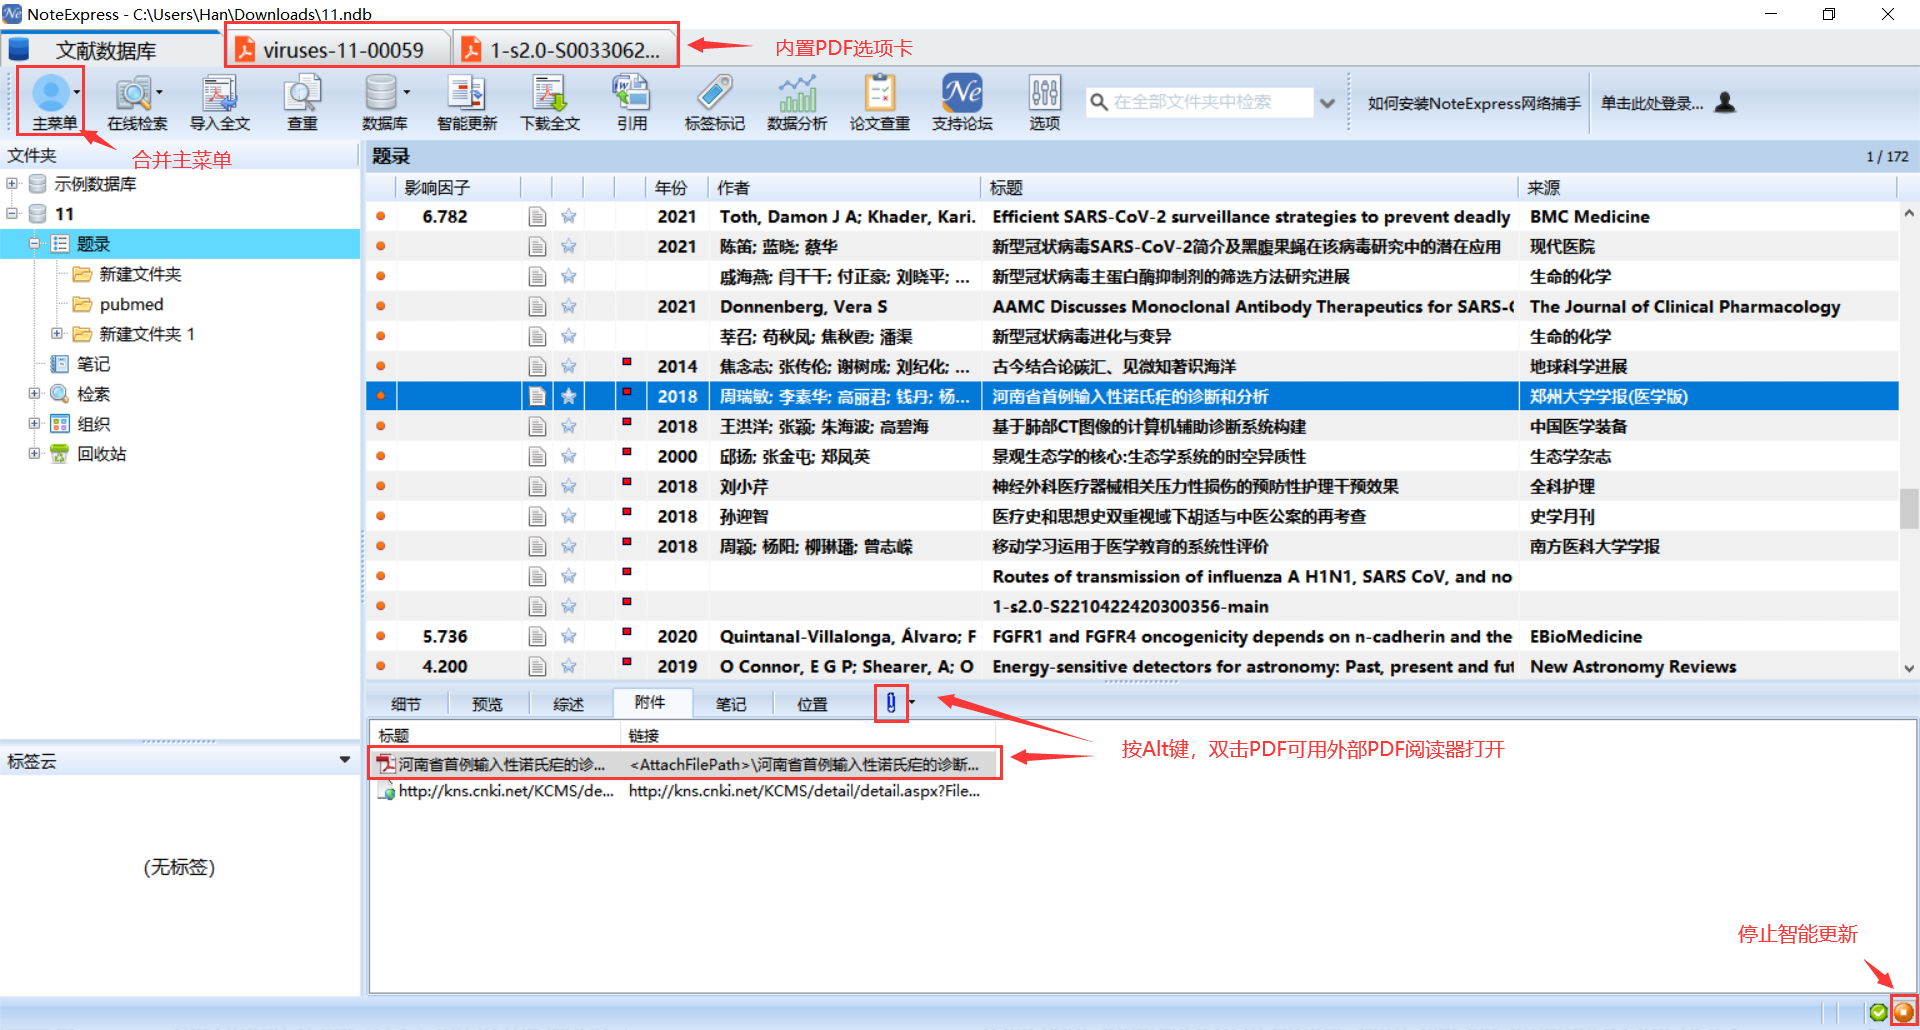Toggle the star for the 全科护理 record
The image size is (1920, 1030).
(568, 486)
